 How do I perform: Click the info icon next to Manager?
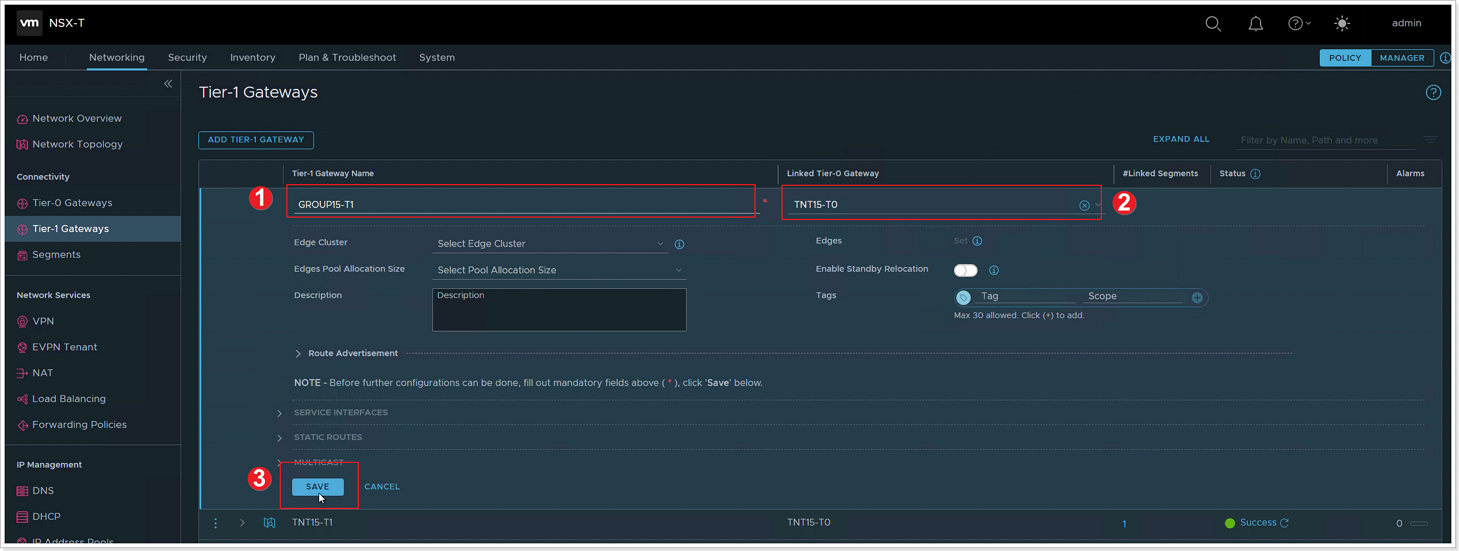tap(1445, 58)
